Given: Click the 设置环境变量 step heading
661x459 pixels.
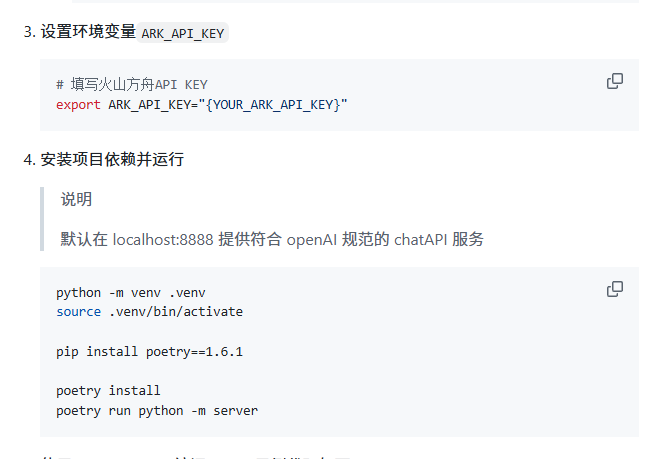Looking at the screenshot, I should (x=88, y=32).
